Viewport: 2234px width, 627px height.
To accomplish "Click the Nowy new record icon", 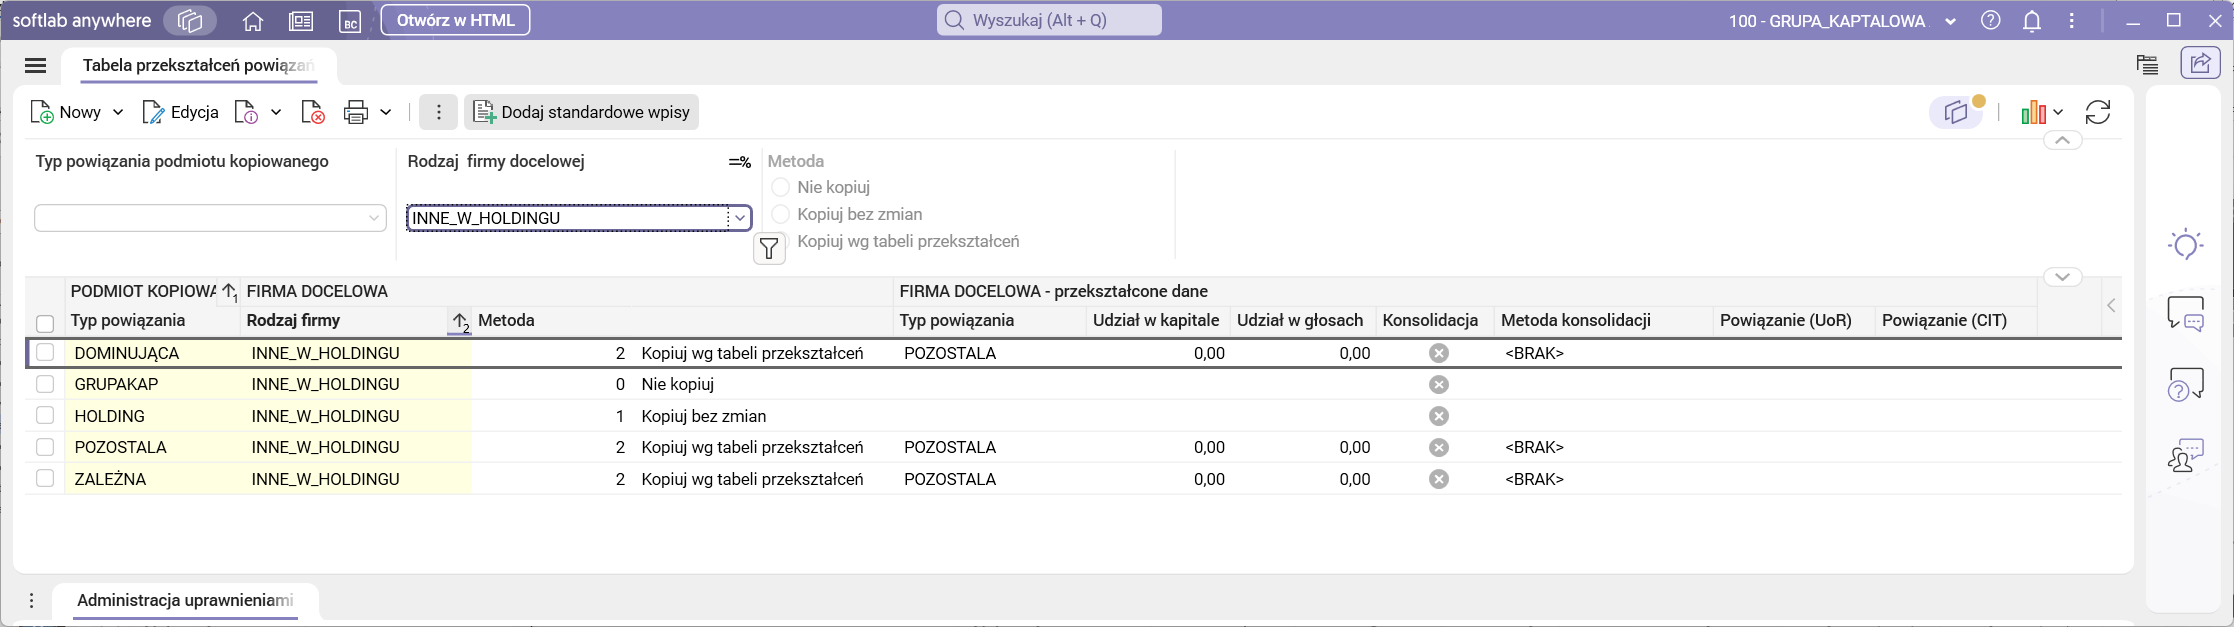I will pos(42,112).
